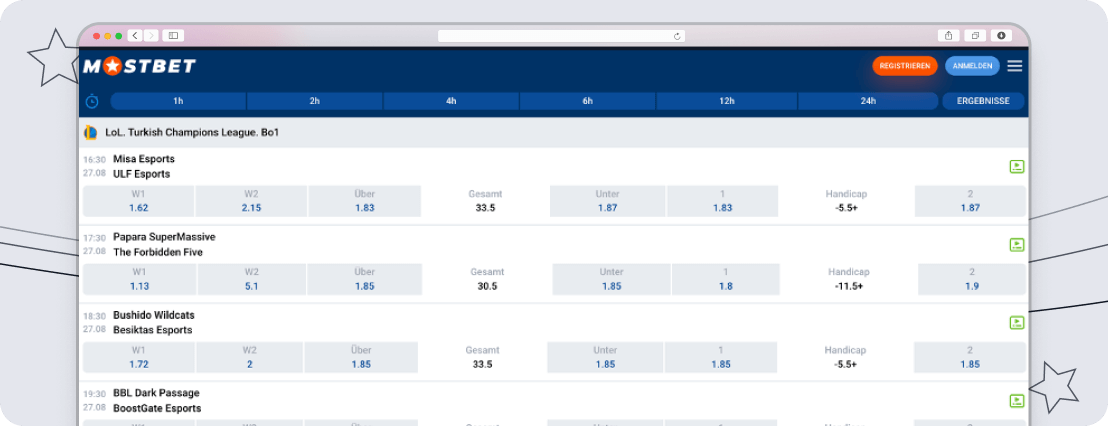
Task: Open the ULF Esports team name
Action: pyautogui.click(x=141, y=174)
